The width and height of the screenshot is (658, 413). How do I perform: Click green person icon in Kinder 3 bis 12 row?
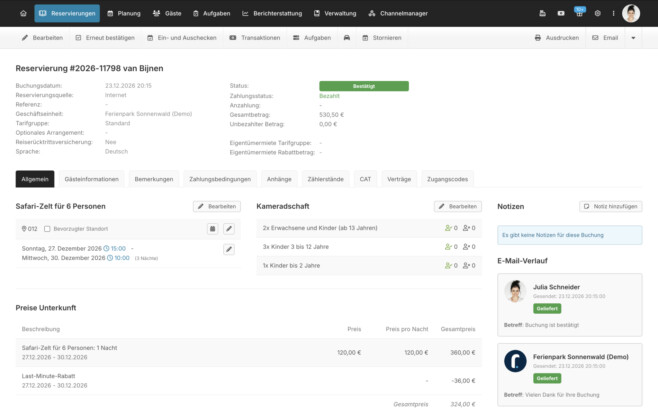pyautogui.click(x=448, y=247)
